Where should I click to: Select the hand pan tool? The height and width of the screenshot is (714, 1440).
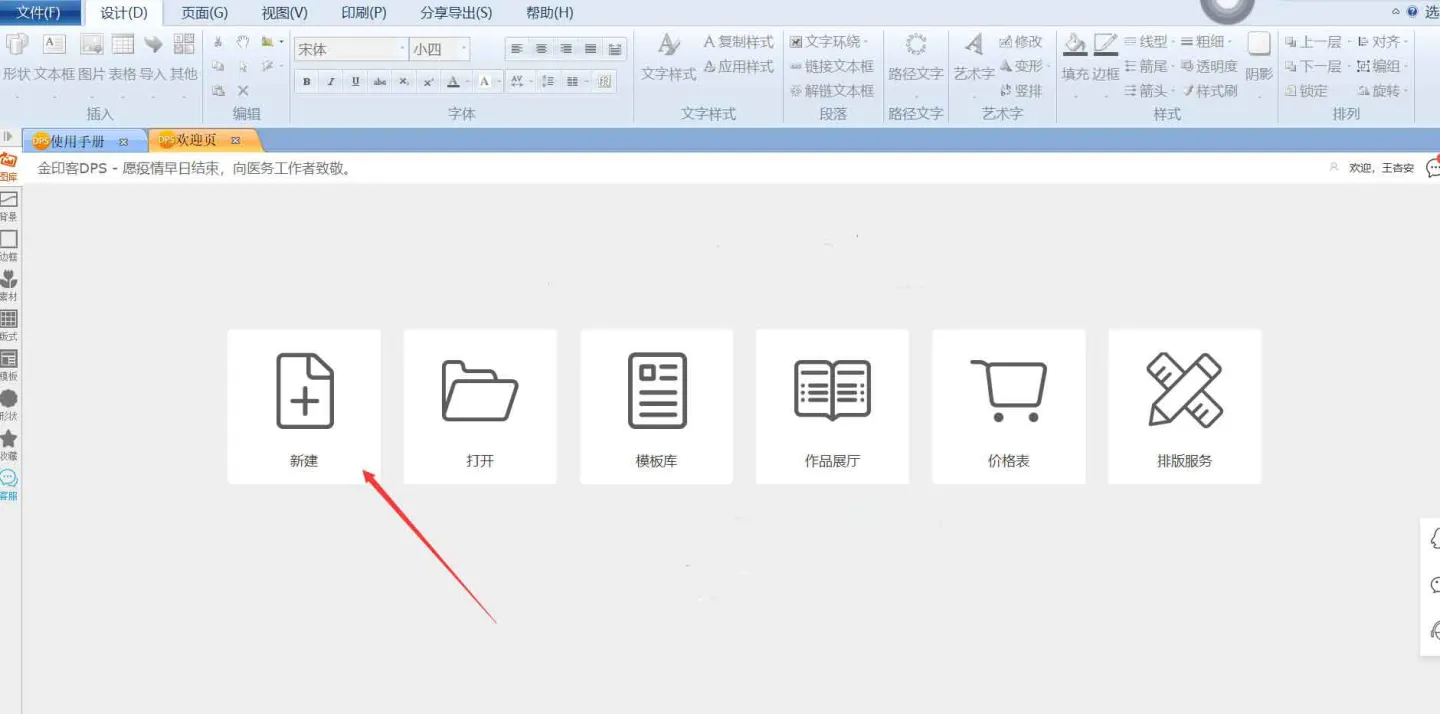(x=243, y=42)
